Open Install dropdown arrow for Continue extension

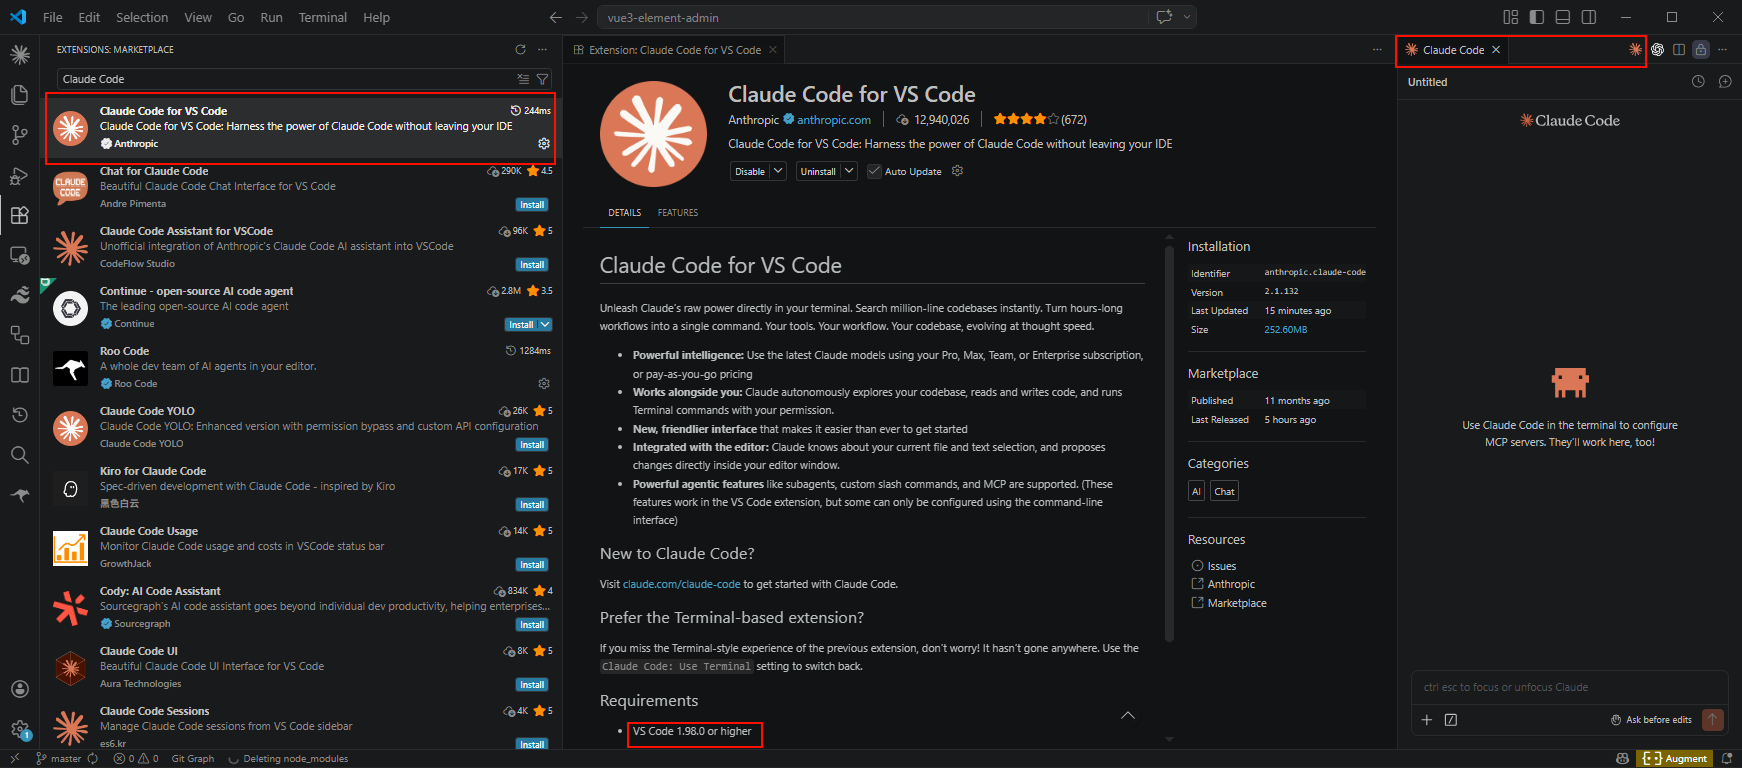[545, 325]
